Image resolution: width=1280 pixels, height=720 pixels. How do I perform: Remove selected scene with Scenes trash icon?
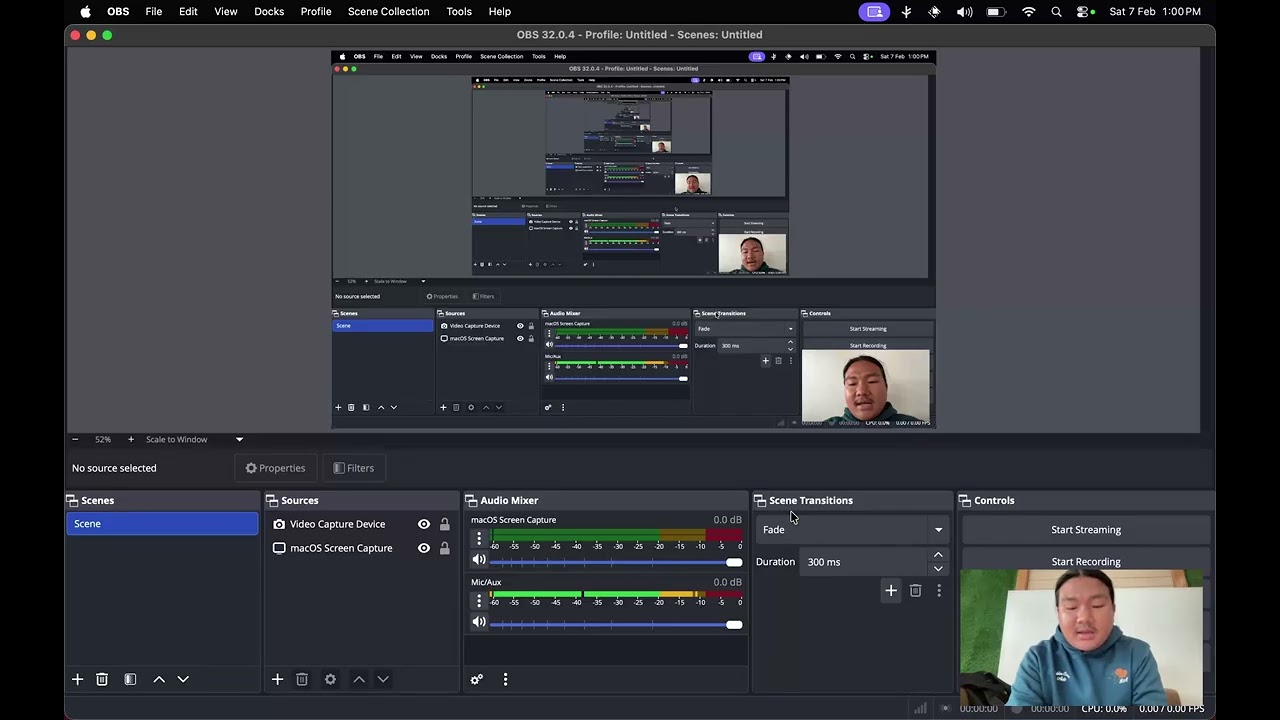point(102,679)
